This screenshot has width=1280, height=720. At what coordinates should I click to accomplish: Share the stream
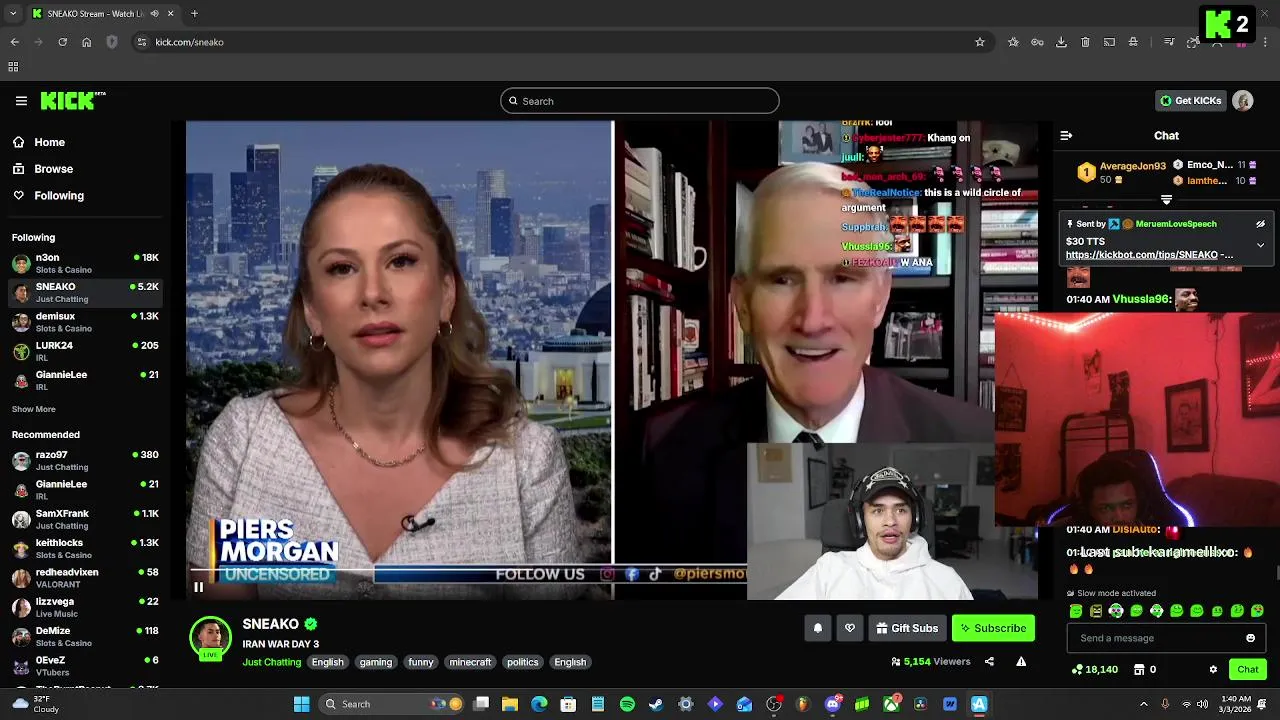tap(989, 662)
